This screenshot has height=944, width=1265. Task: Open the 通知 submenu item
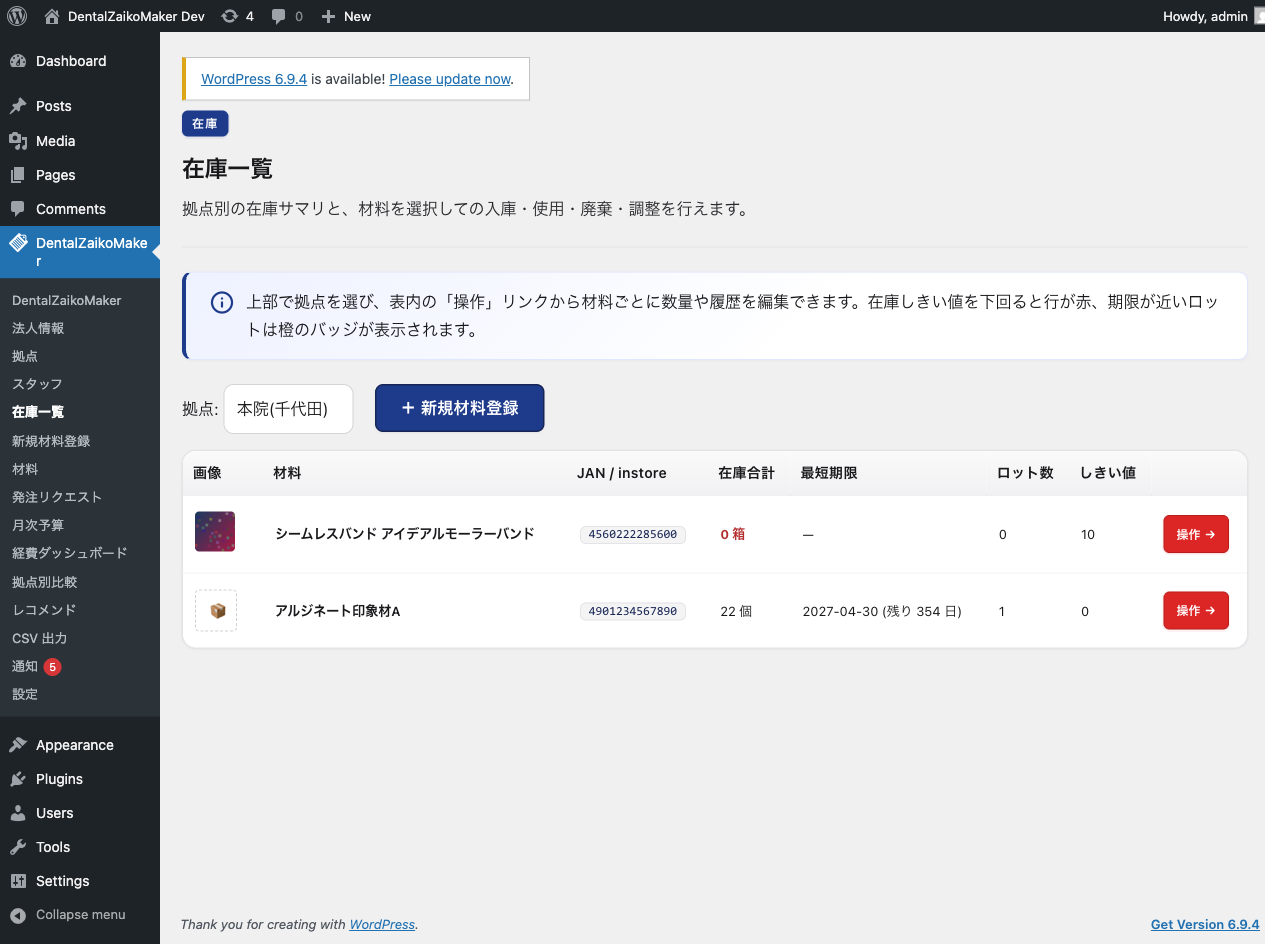coord(25,666)
